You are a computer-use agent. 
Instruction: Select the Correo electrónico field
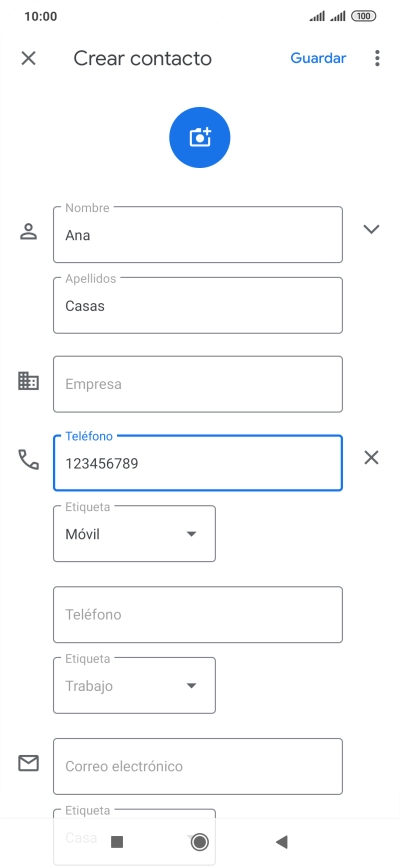(x=198, y=767)
